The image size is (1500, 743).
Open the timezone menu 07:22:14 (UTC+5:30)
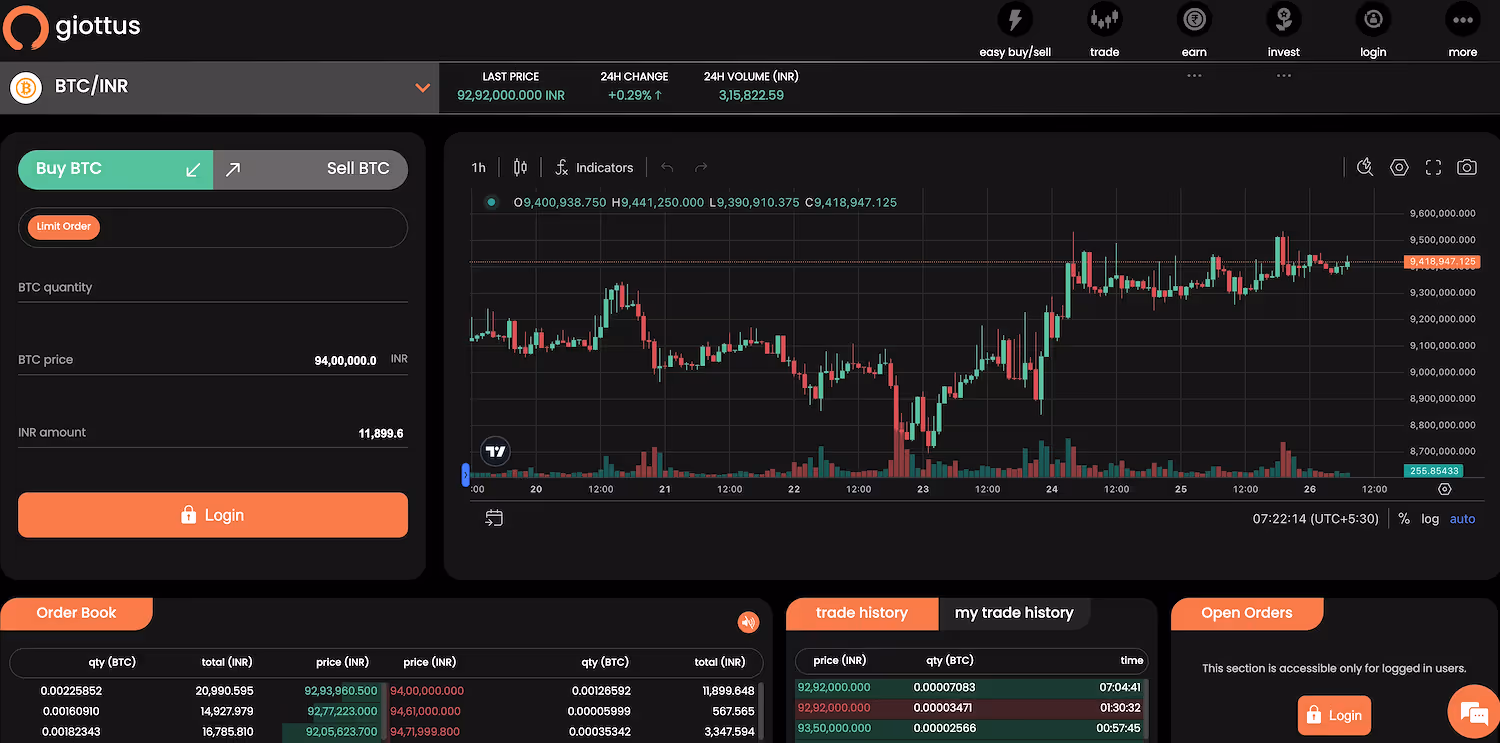[x=1316, y=519]
